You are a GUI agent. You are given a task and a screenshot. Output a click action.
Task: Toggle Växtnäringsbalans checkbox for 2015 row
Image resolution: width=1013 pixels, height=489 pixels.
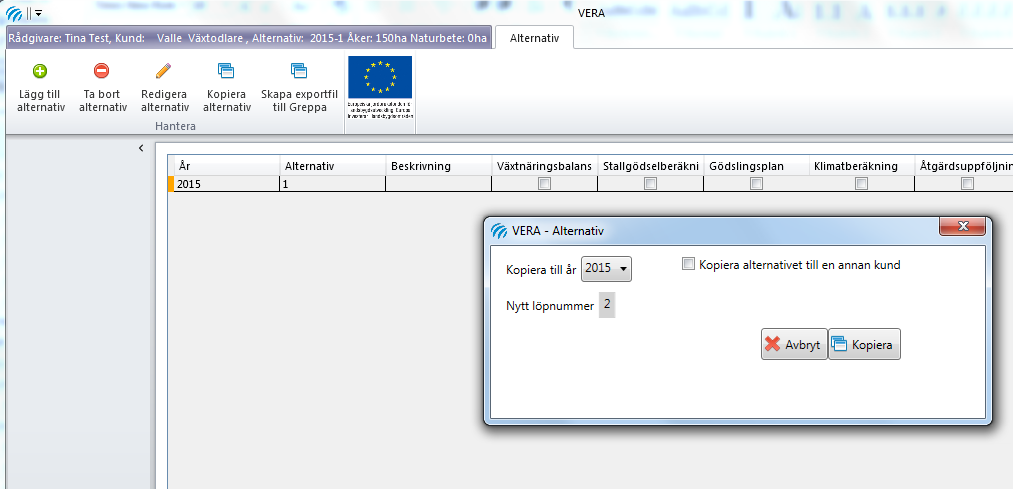click(545, 184)
